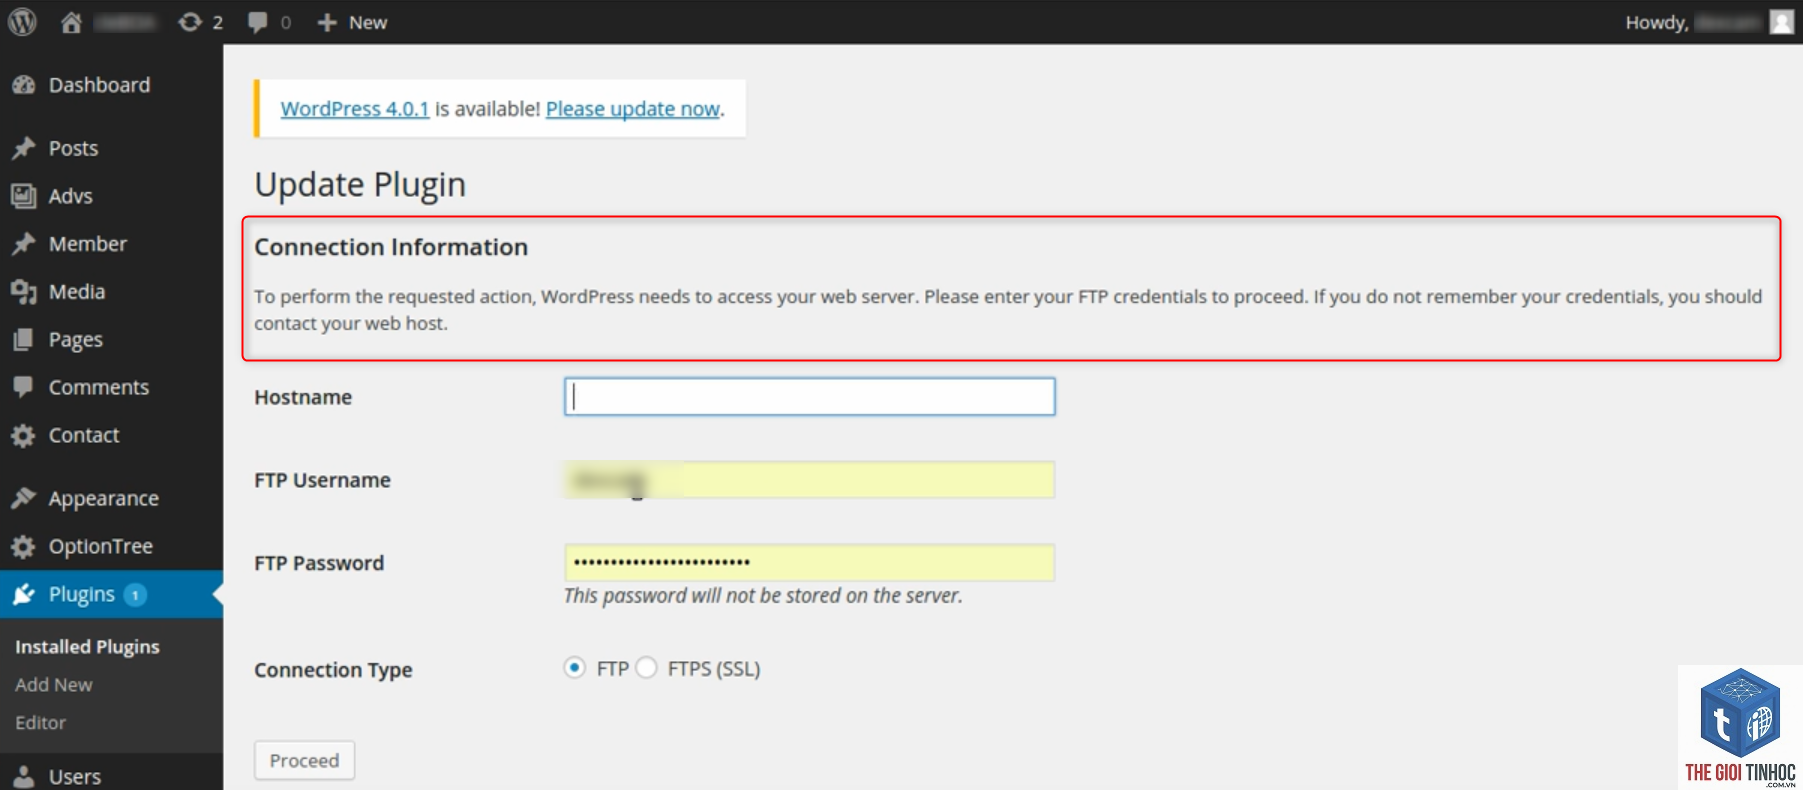Click the New label in admin bar
Screen dimensions: 1803x790
click(x=368, y=22)
